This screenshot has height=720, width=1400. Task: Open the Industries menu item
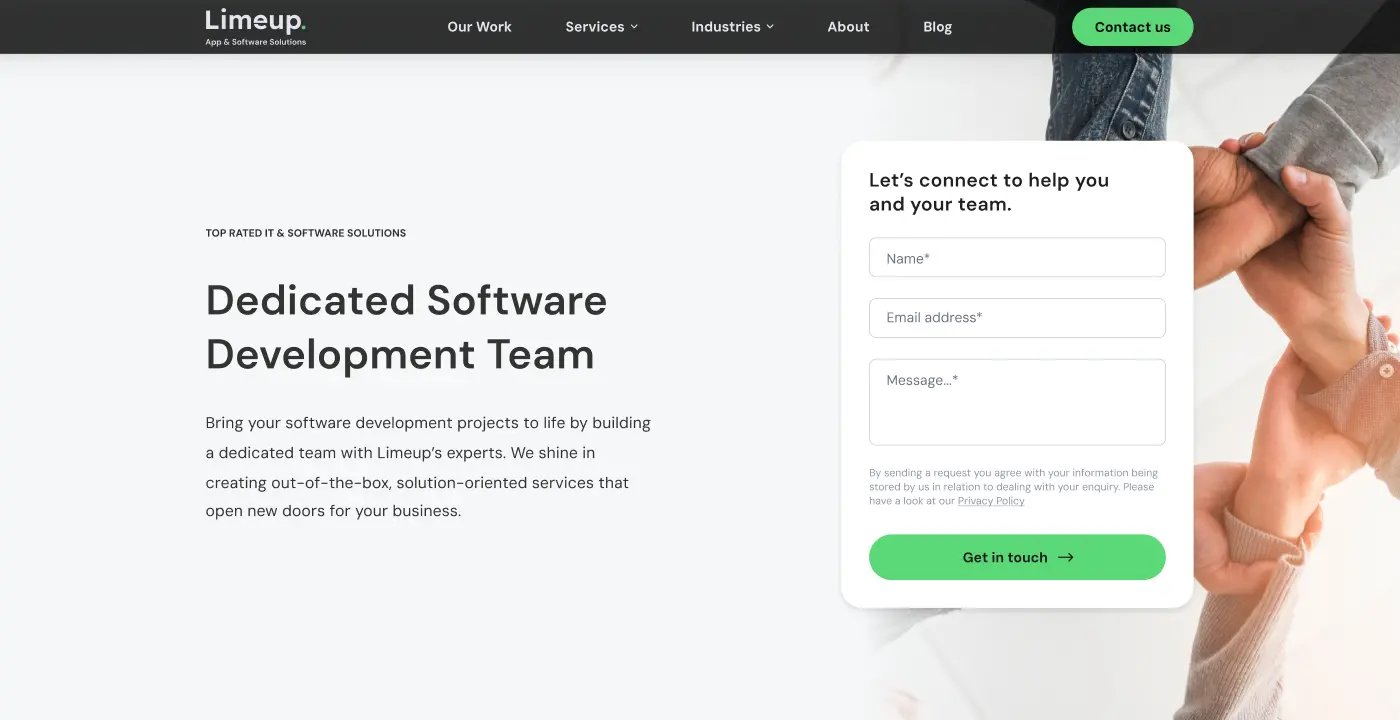coord(725,27)
